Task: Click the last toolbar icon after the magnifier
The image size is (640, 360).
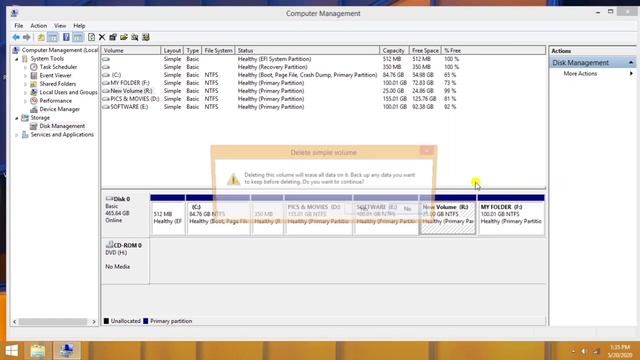Action: point(146,38)
